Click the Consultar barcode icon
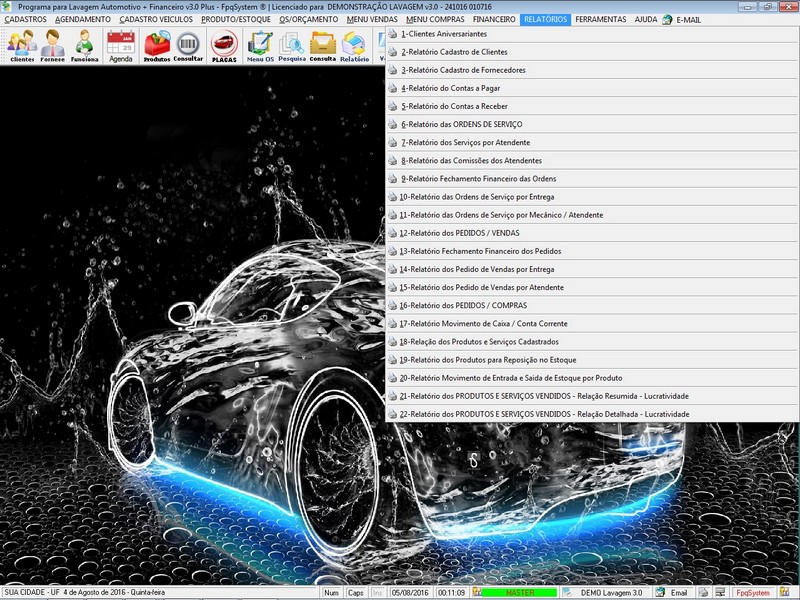 (188, 46)
